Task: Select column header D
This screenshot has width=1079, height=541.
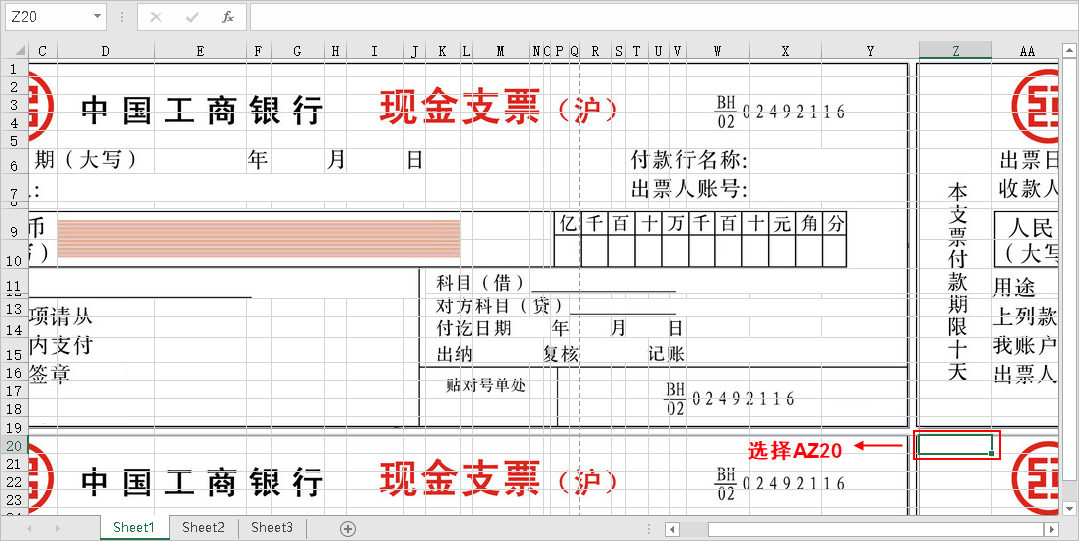Action: (105, 51)
